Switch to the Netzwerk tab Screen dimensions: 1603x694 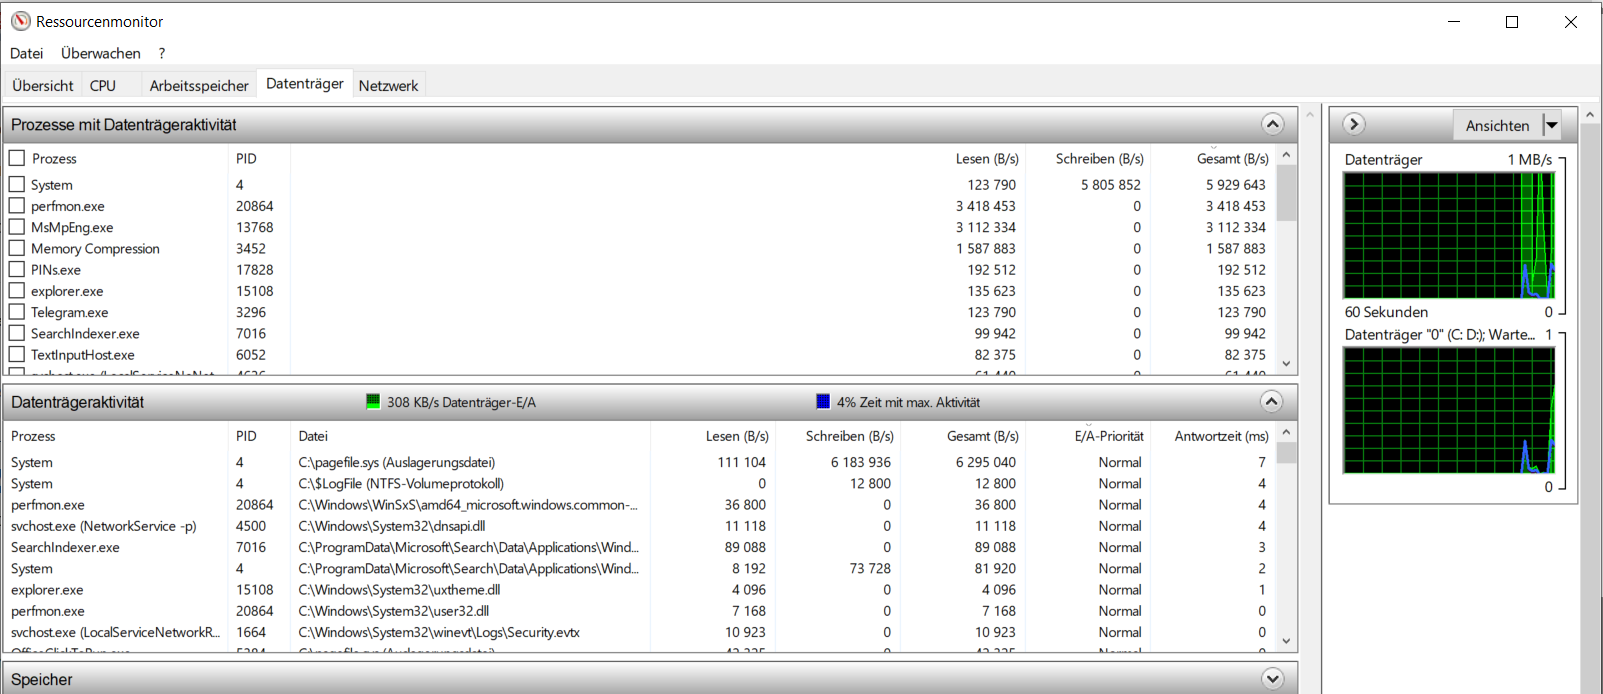click(388, 85)
